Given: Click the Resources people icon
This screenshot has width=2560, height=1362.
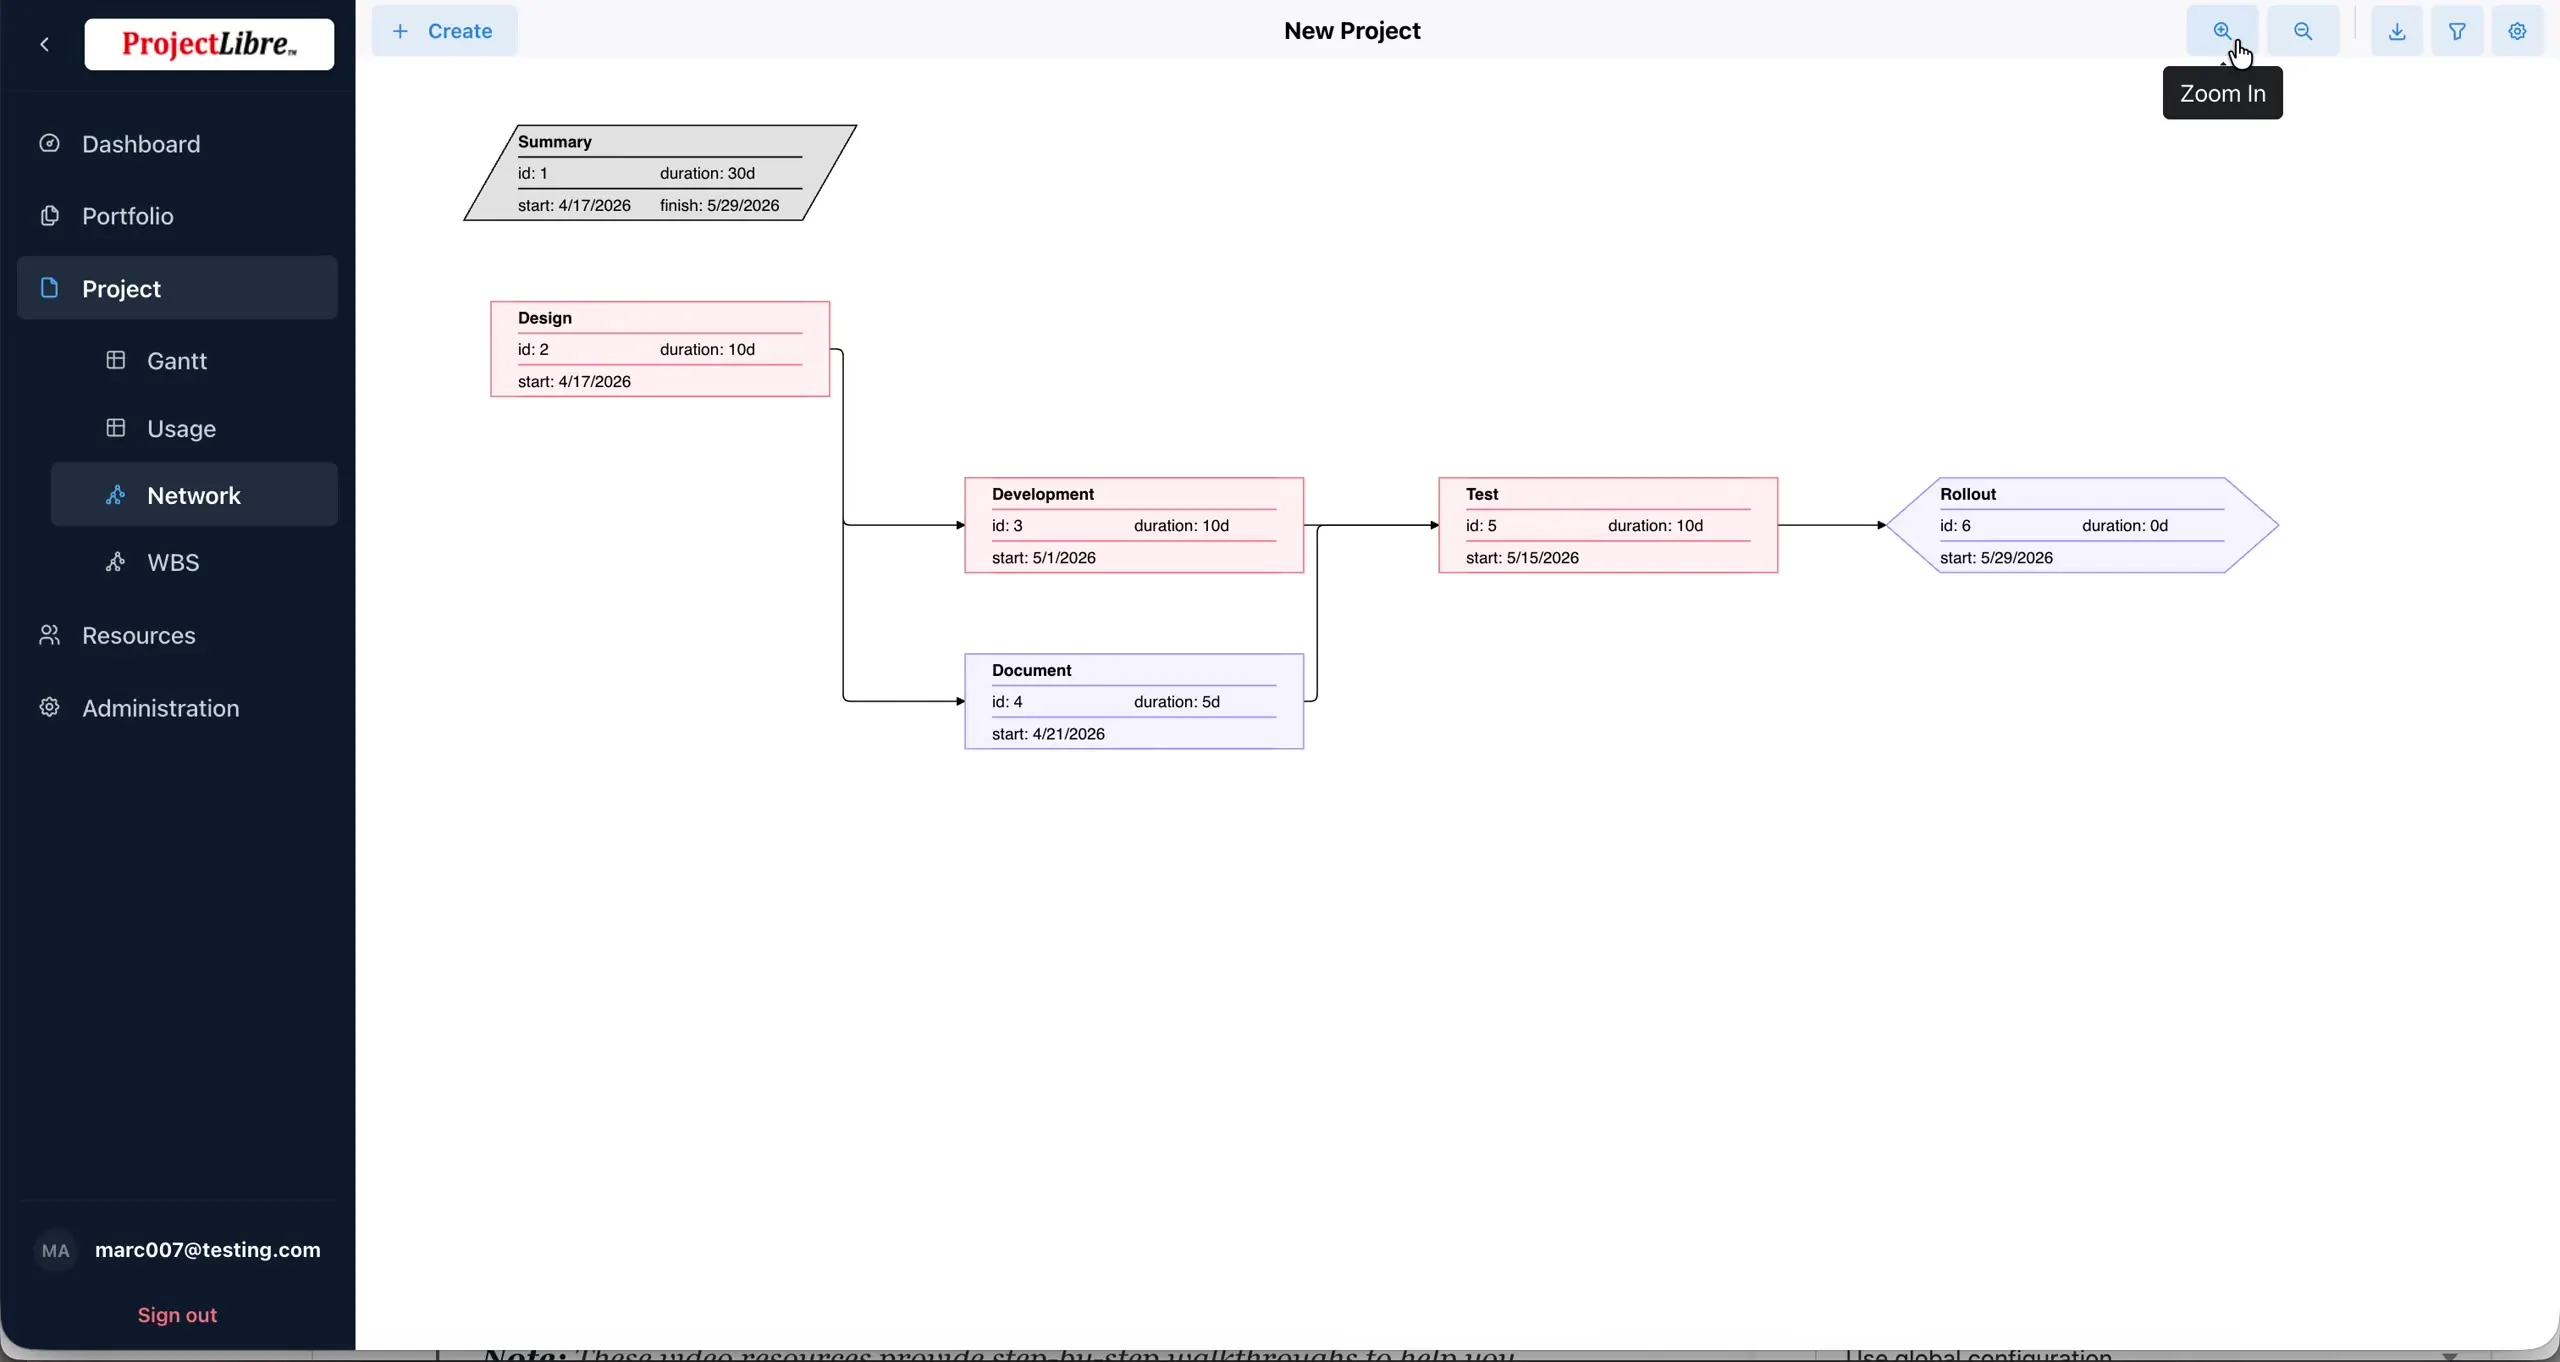Looking at the screenshot, I should coord(49,635).
